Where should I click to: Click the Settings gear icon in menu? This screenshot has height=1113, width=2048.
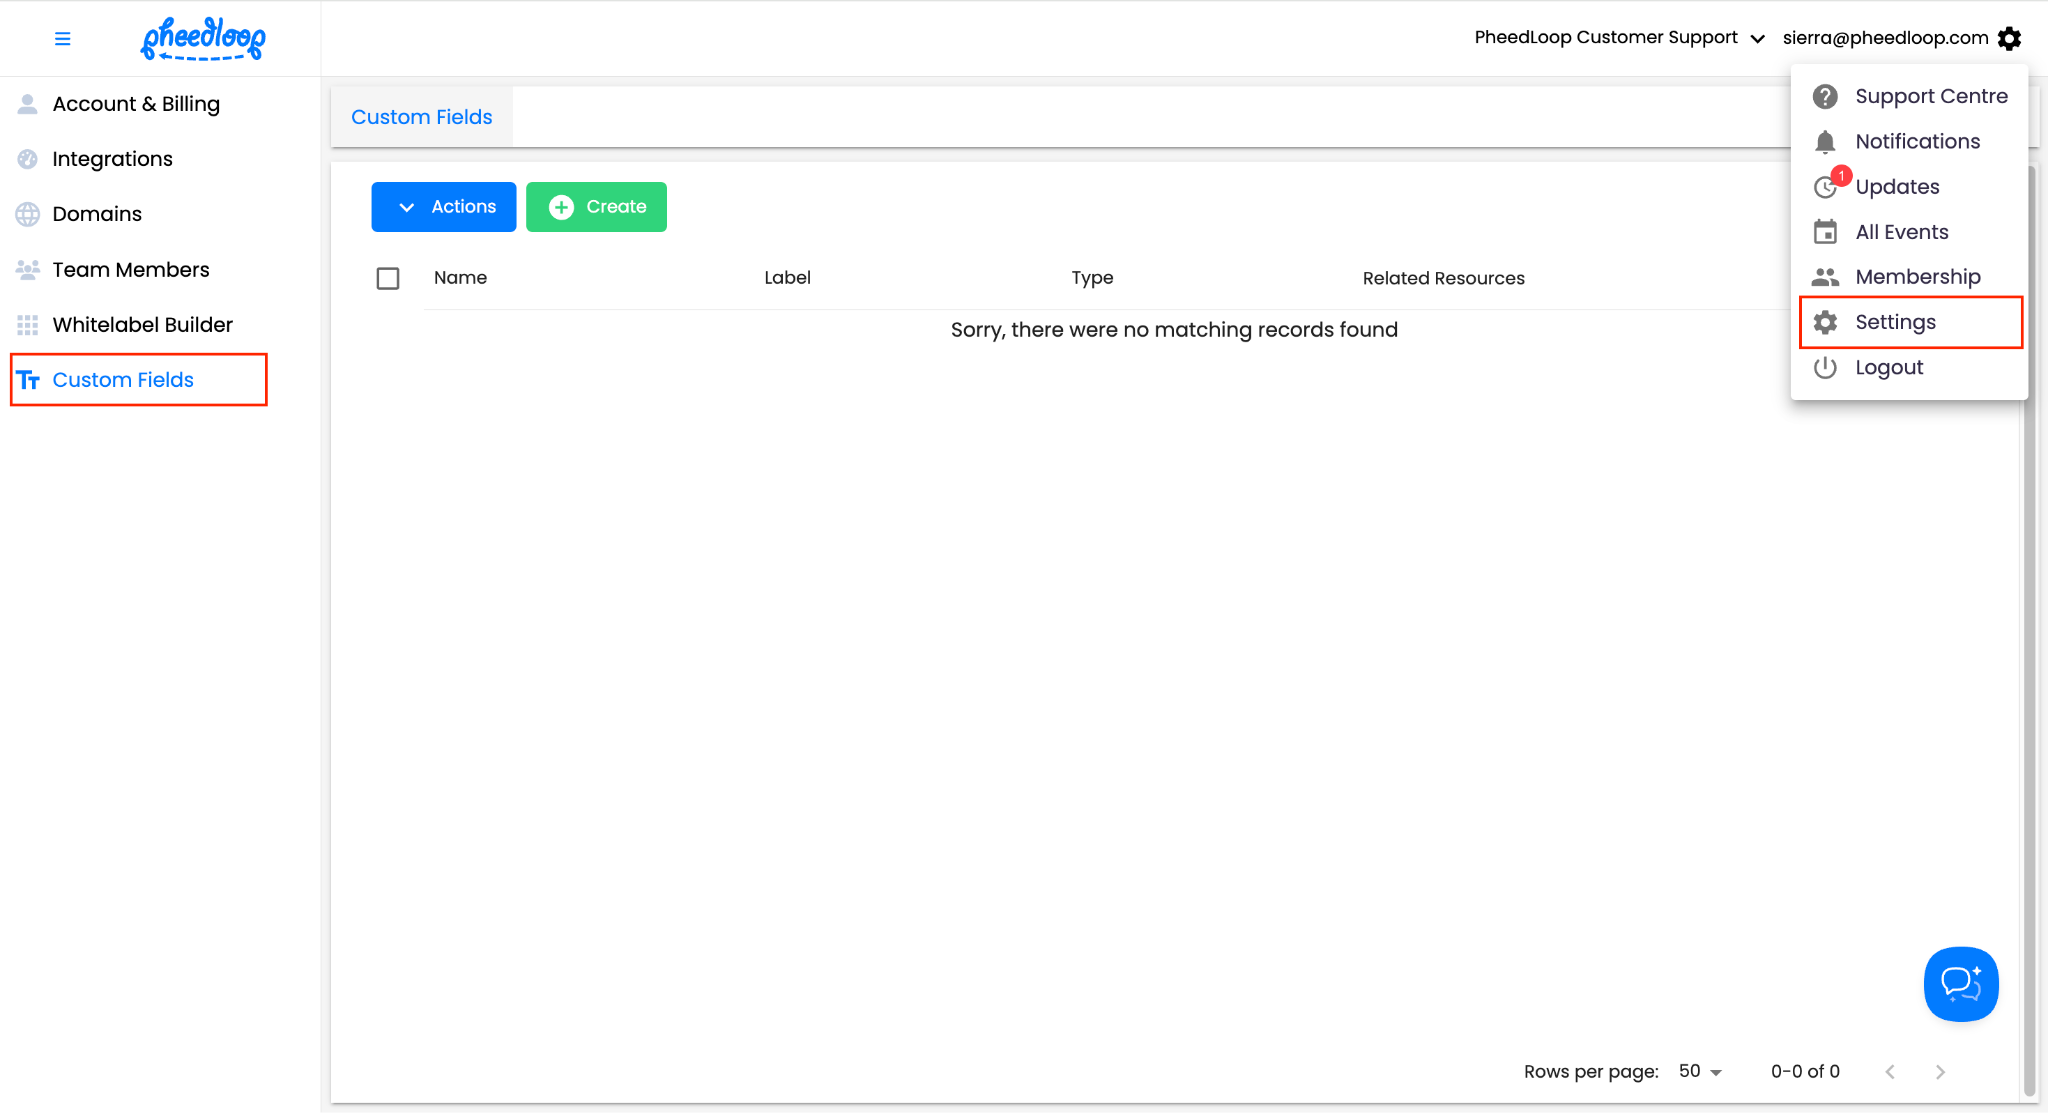click(x=1825, y=322)
